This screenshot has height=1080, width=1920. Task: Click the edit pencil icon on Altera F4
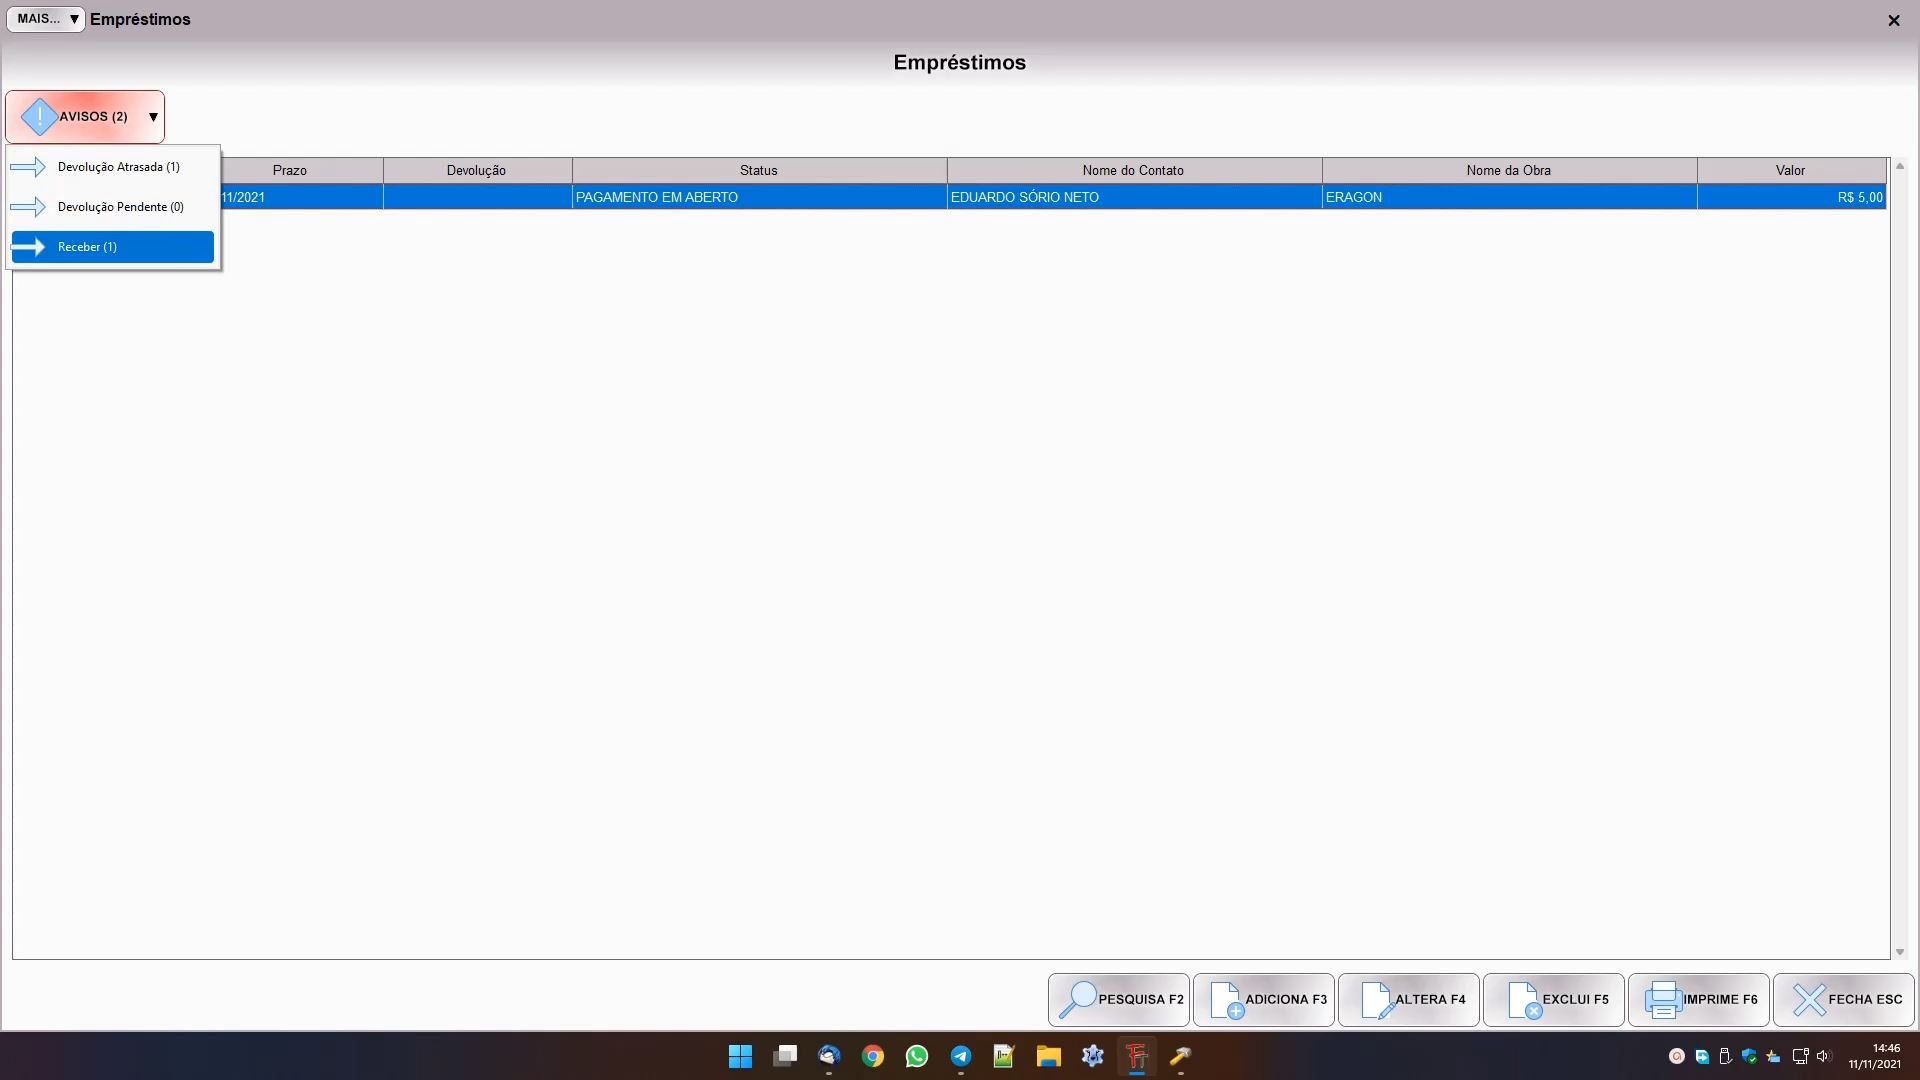pyautogui.click(x=1376, y=999)
